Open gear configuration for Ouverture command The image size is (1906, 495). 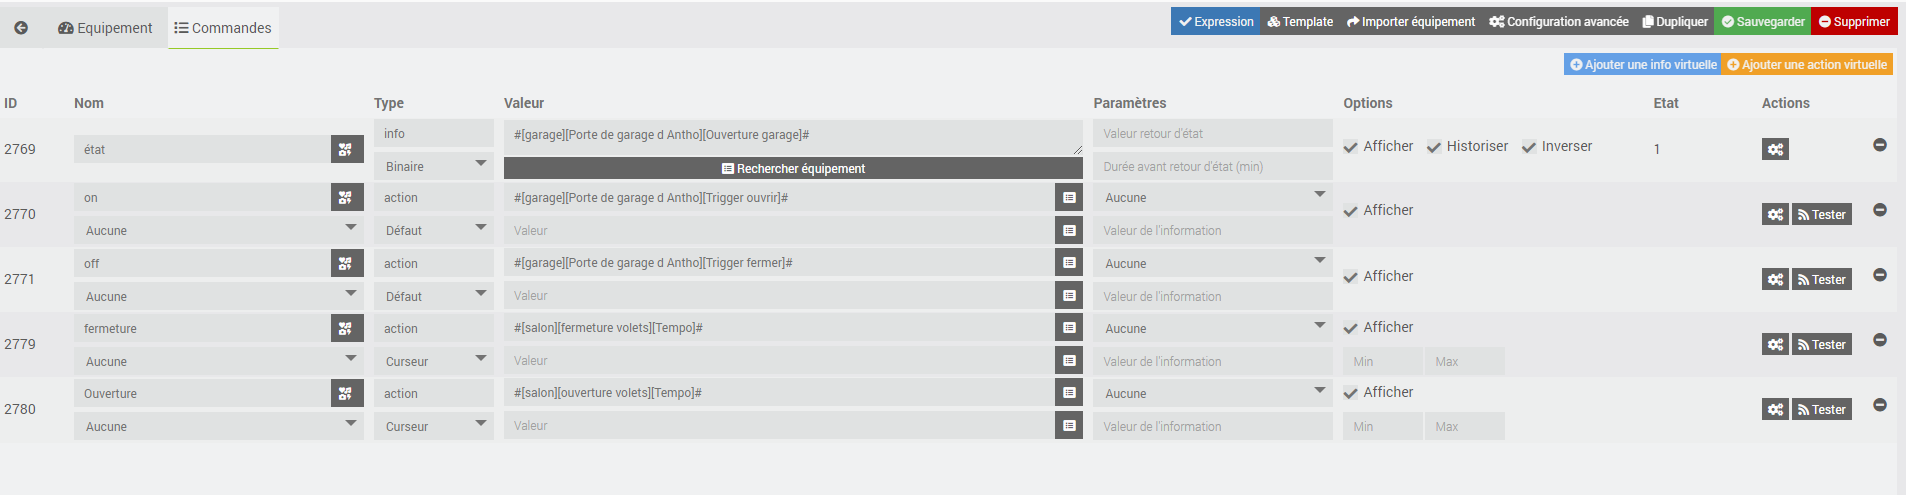pyautogui.click(x=1775, y=409)
